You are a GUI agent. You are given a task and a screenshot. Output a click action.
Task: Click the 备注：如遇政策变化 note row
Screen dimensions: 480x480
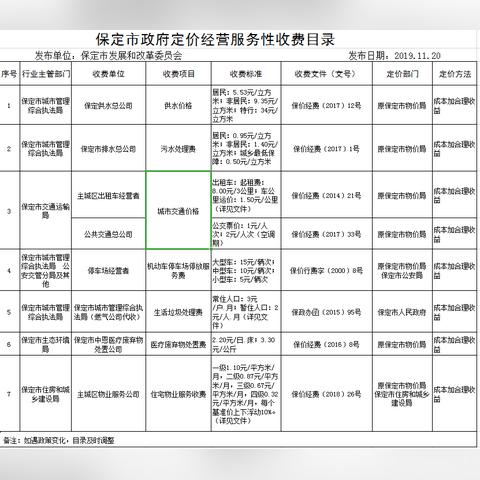(238, 440)
